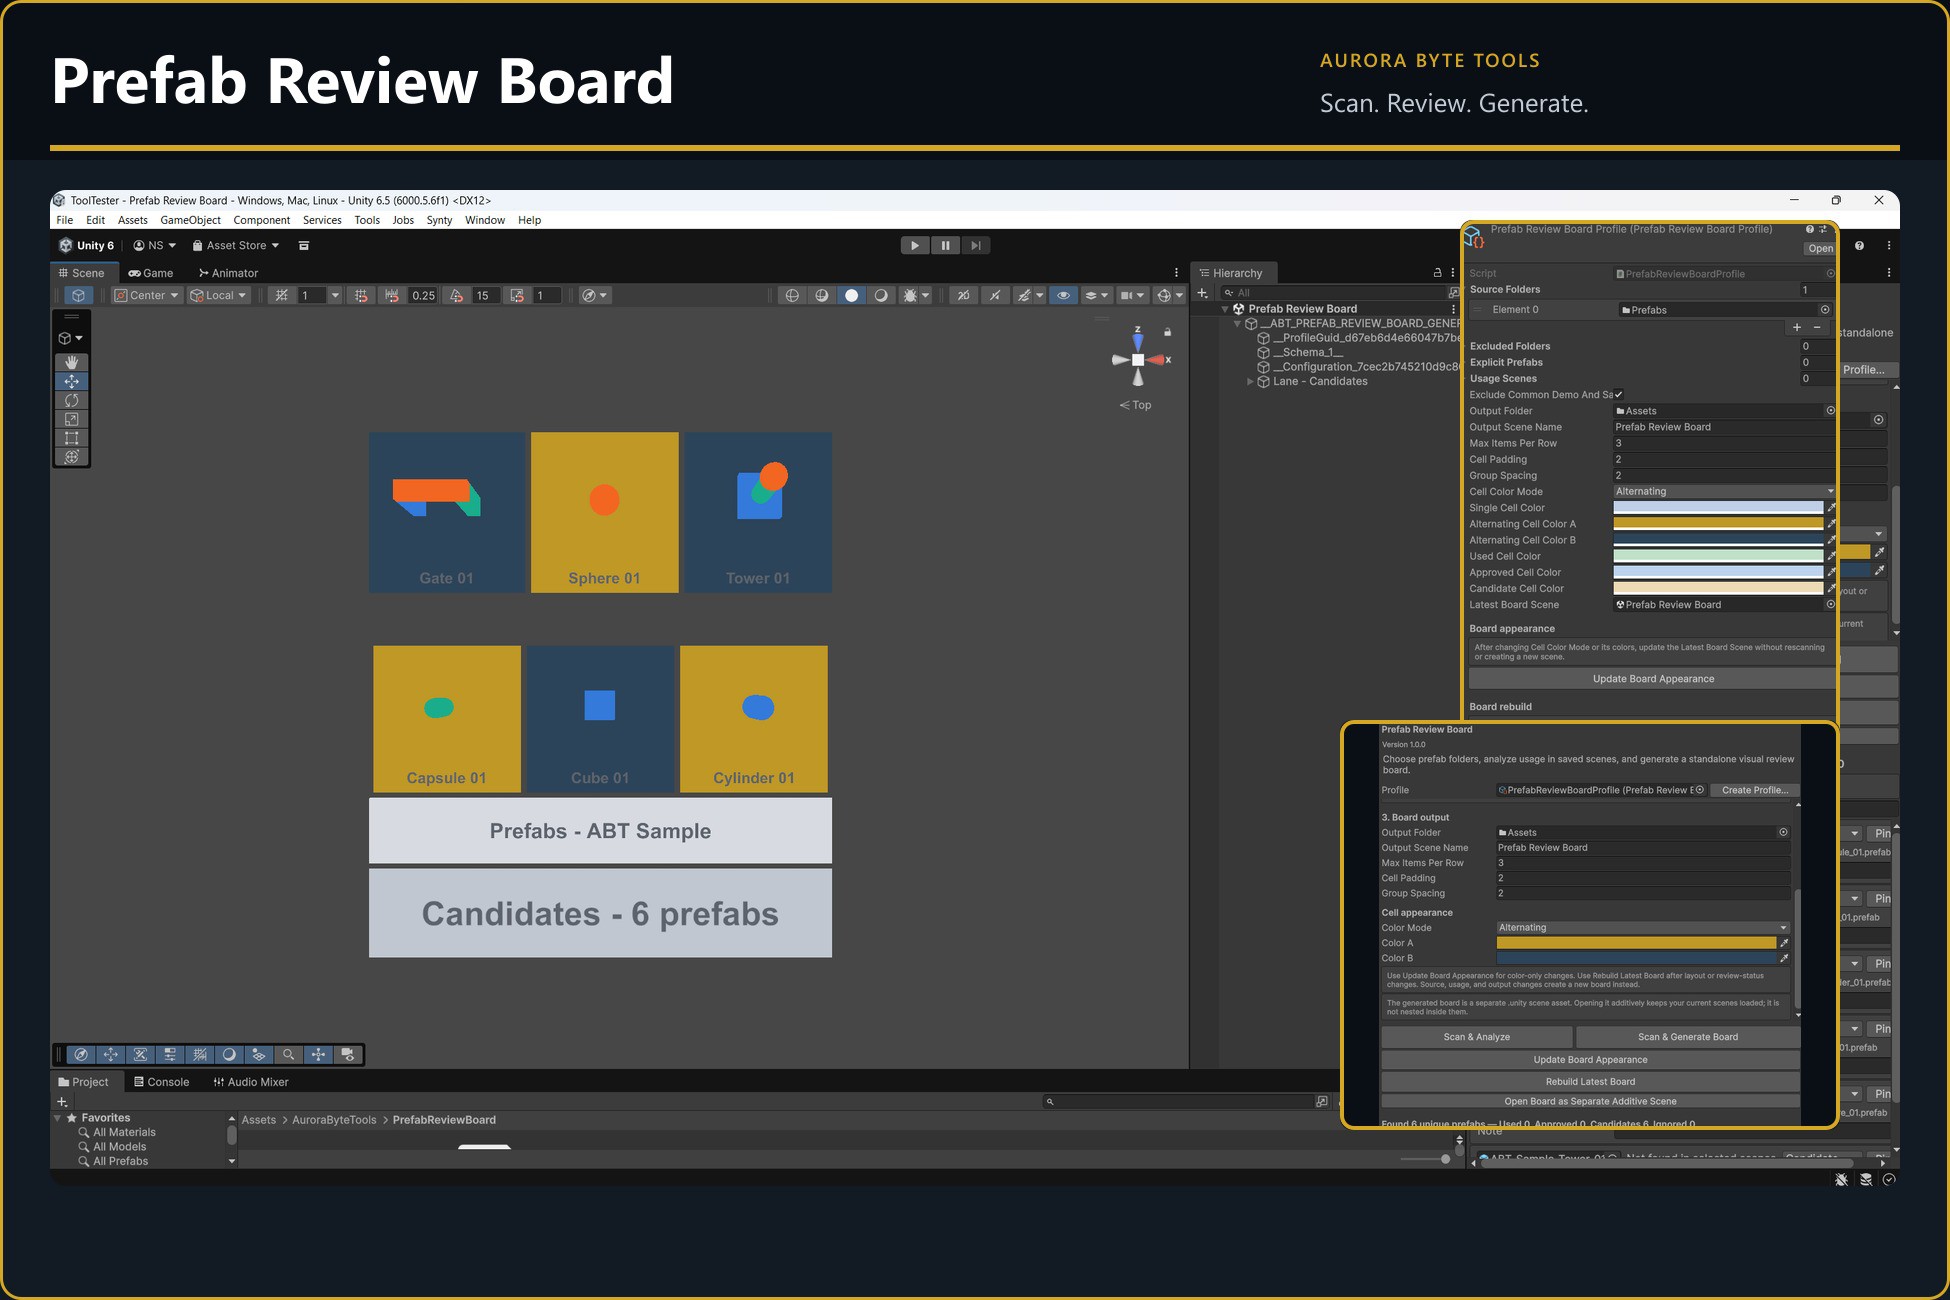
Task: Click the Pause button
Action: [x=945, y=245]
